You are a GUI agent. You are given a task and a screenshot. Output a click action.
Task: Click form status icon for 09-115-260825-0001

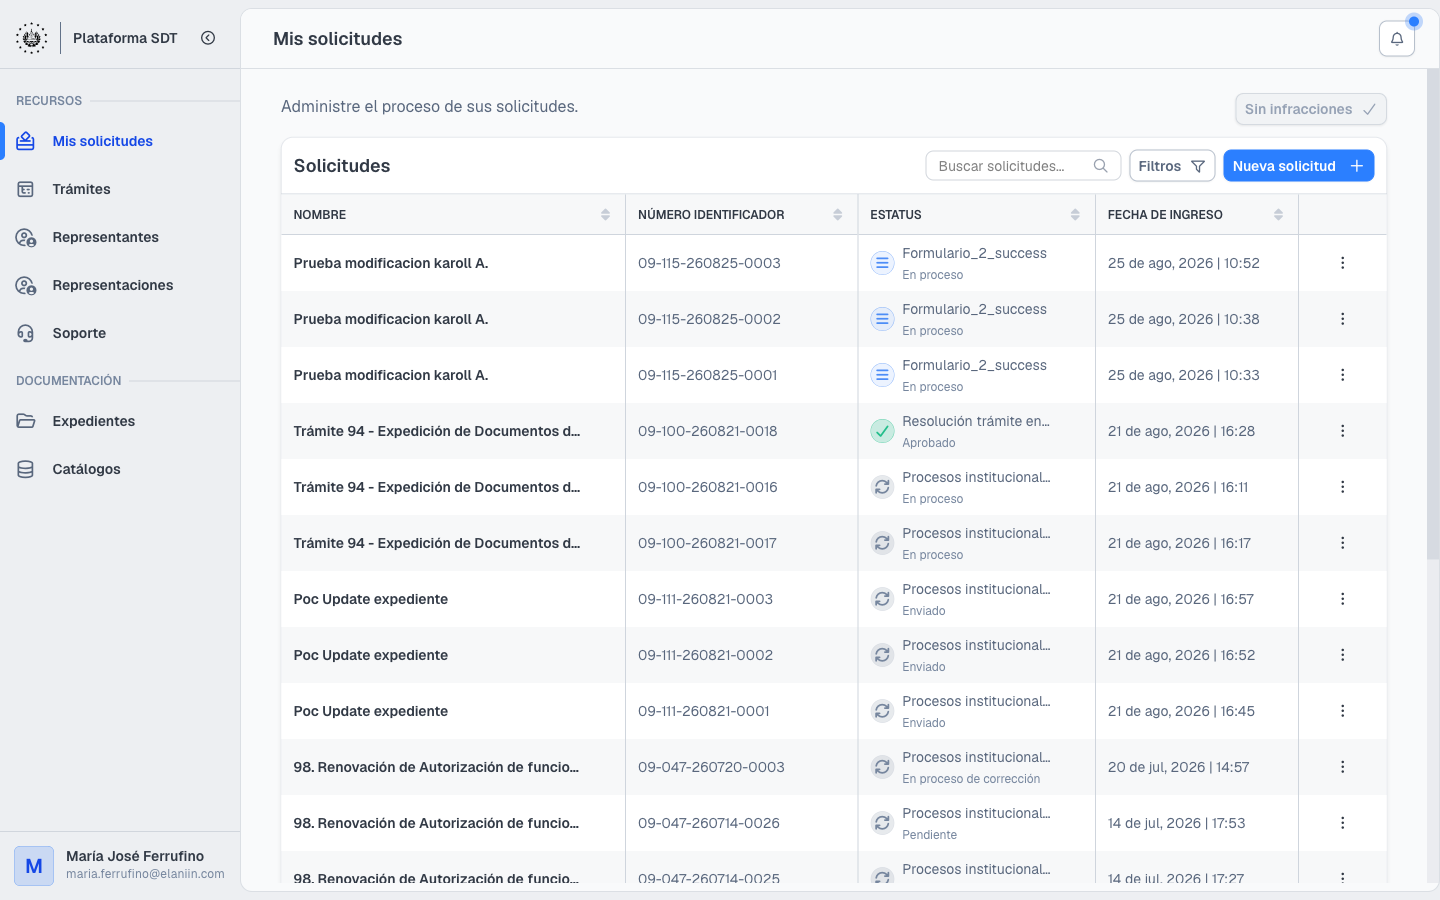click(882, 375)
